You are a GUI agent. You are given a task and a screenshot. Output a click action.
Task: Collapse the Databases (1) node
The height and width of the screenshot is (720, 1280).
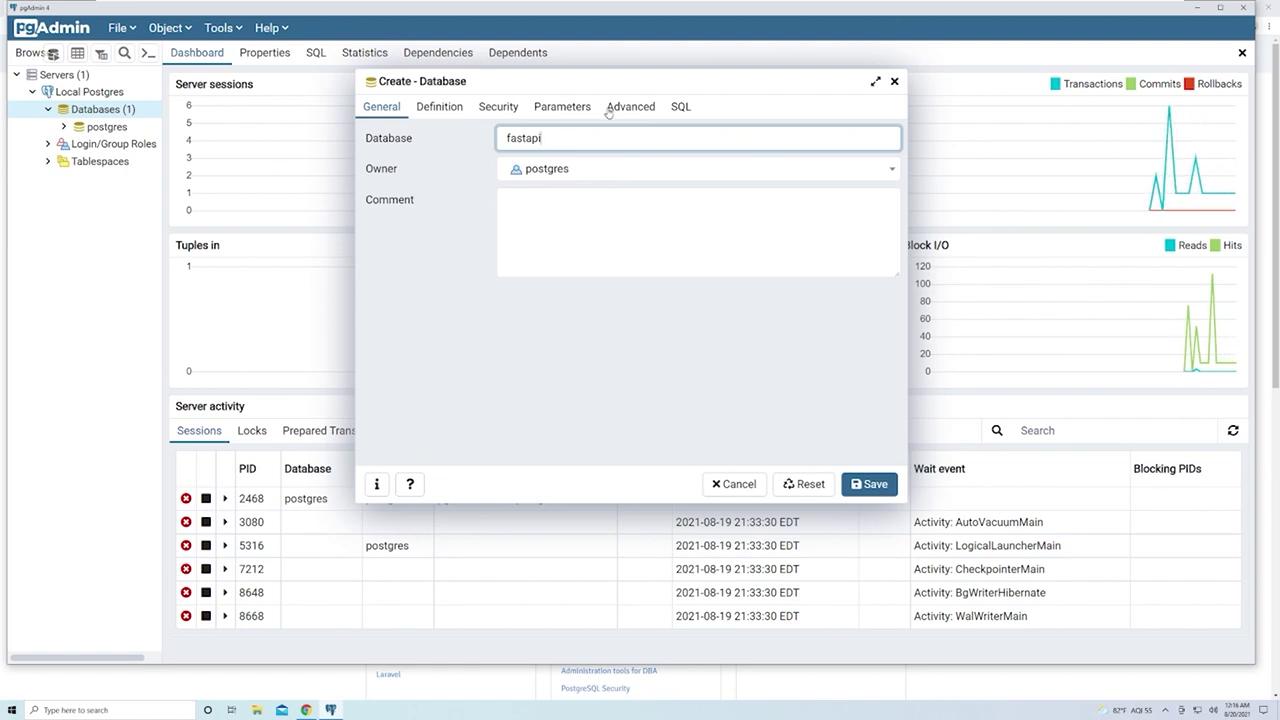tap(48, 109)
